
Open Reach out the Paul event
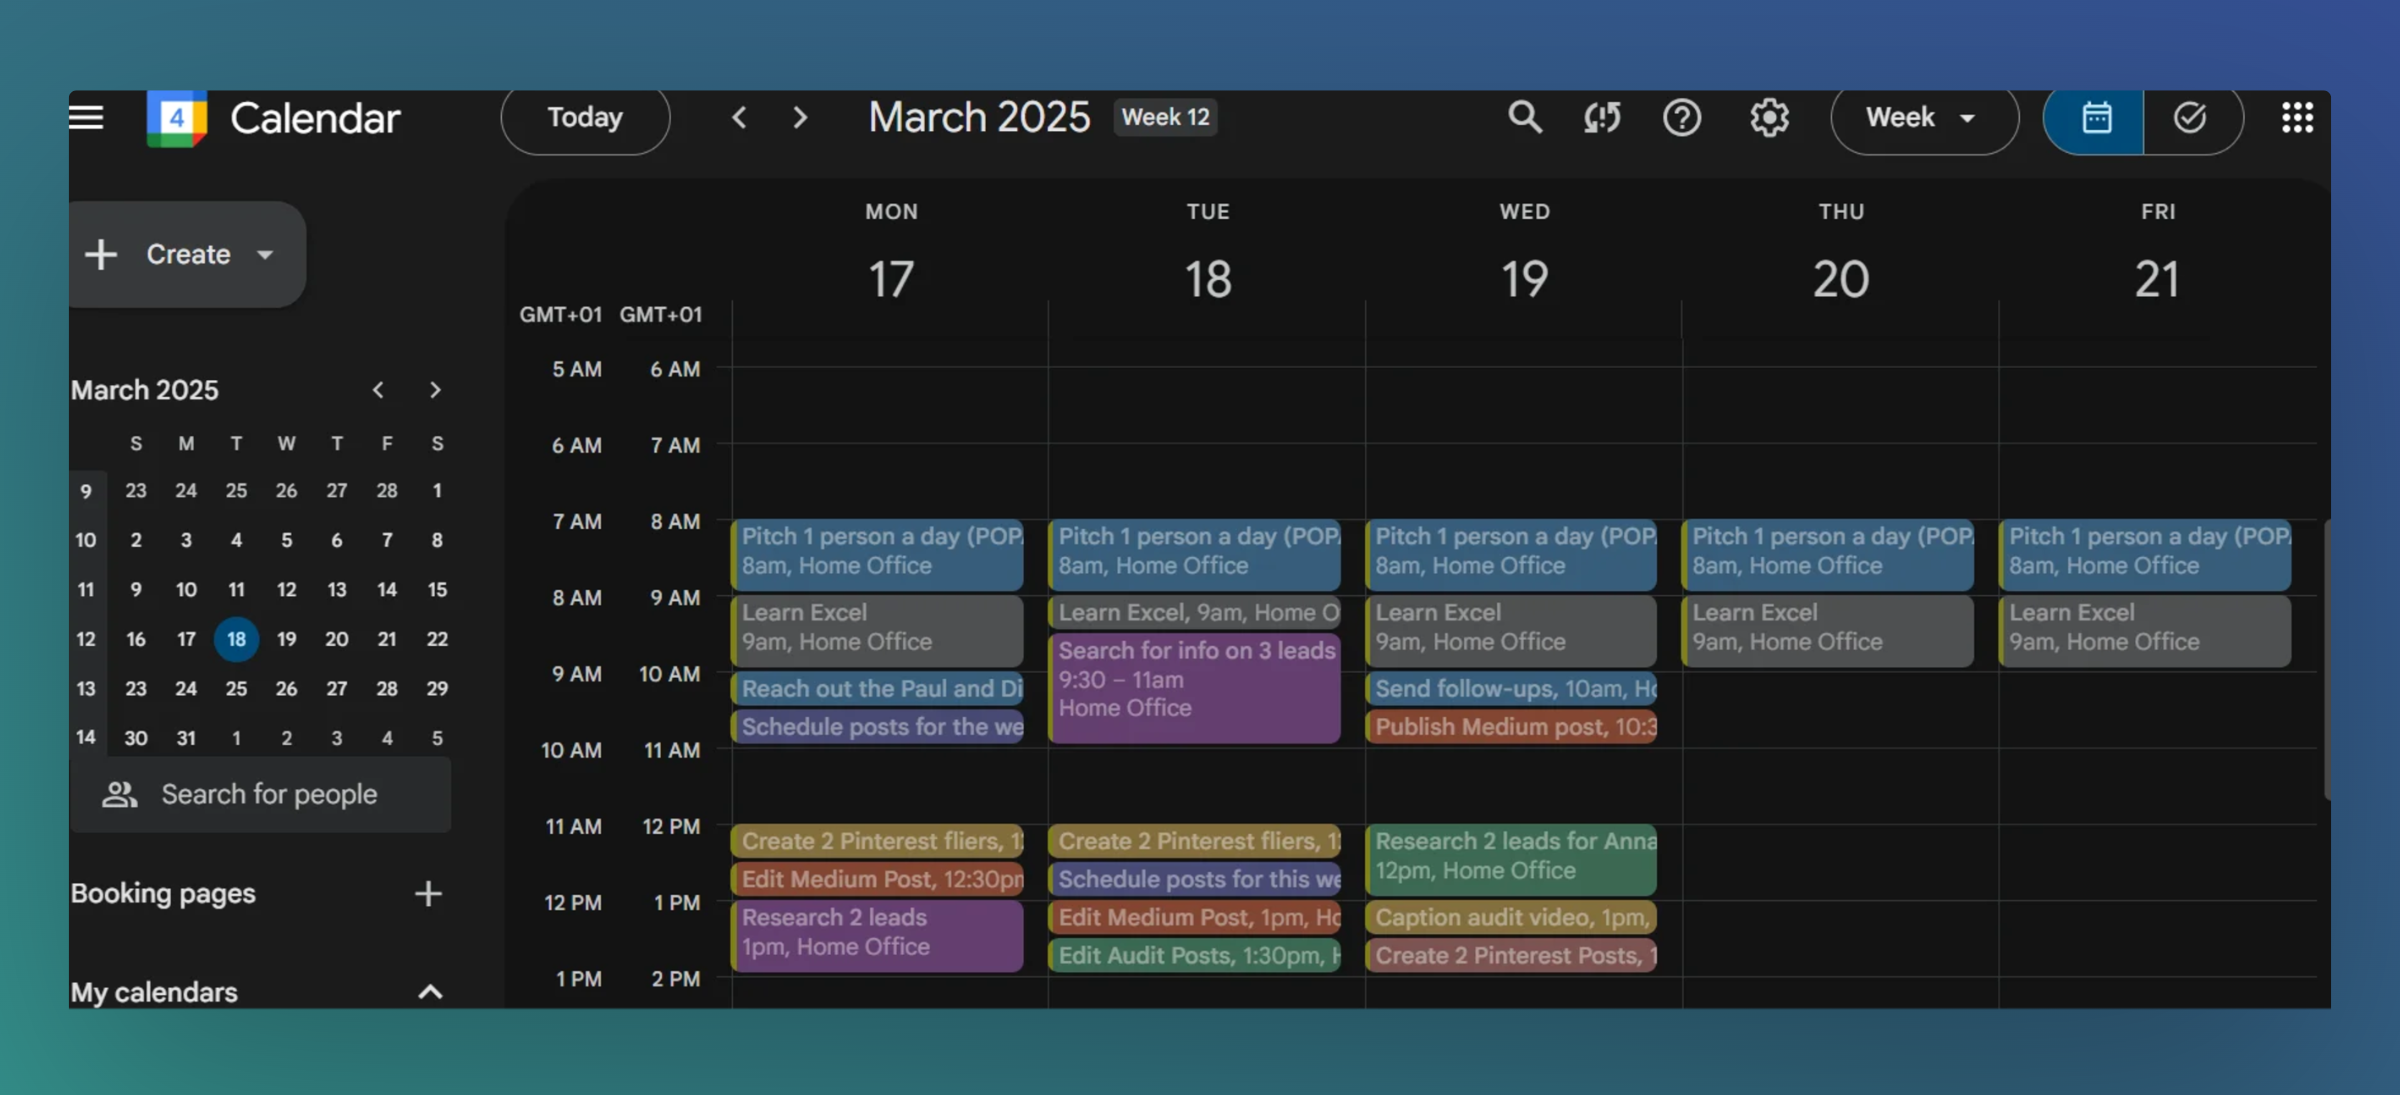click(877, 689)
